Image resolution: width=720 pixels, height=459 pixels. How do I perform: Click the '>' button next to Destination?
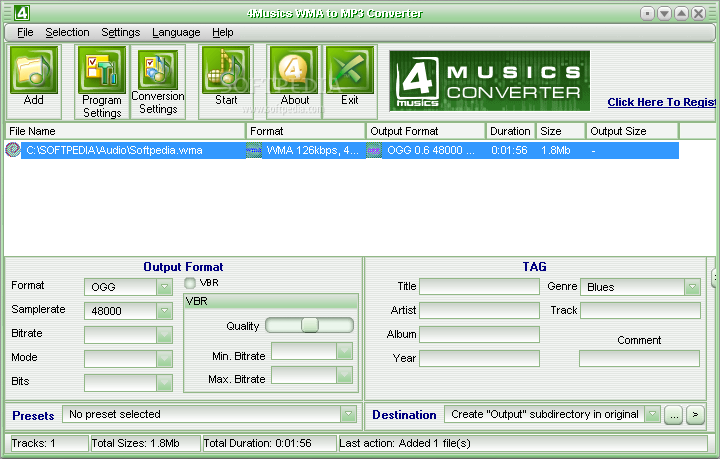pyautogui.click(x=695, y=415)
